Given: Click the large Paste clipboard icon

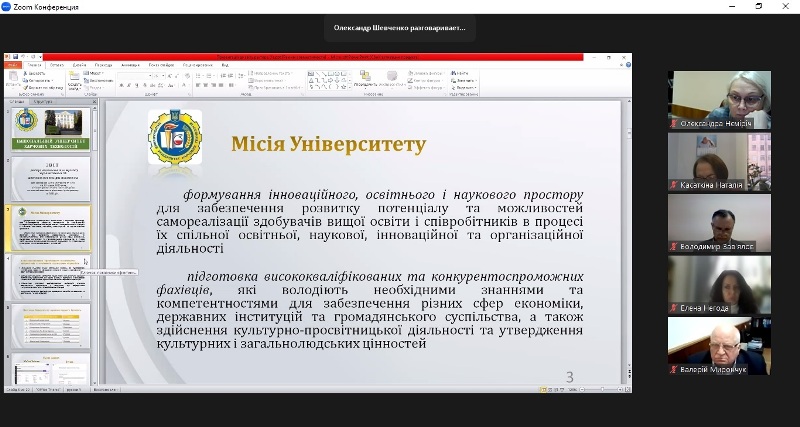Looking at the screenshot, I should click(13, 76).
